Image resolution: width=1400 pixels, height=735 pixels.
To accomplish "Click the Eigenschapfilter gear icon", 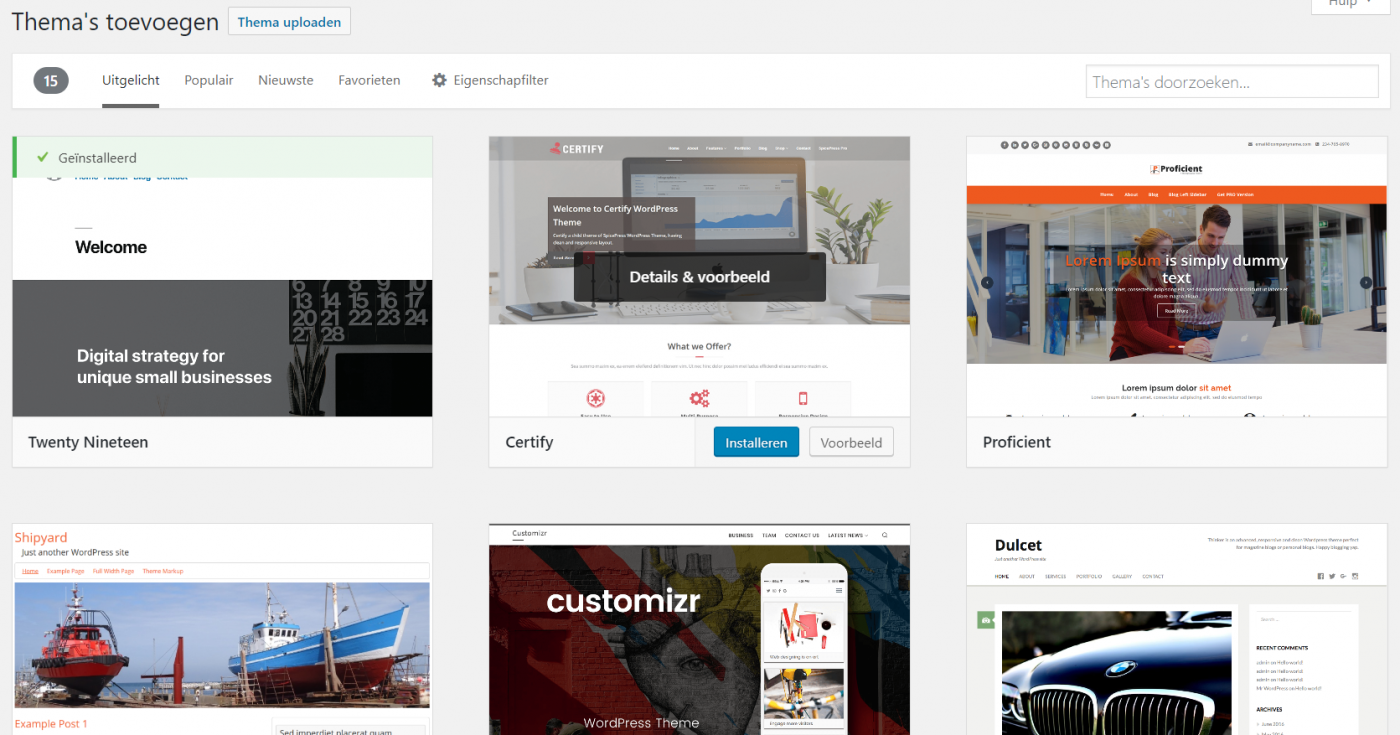I will tap(439, 80).
